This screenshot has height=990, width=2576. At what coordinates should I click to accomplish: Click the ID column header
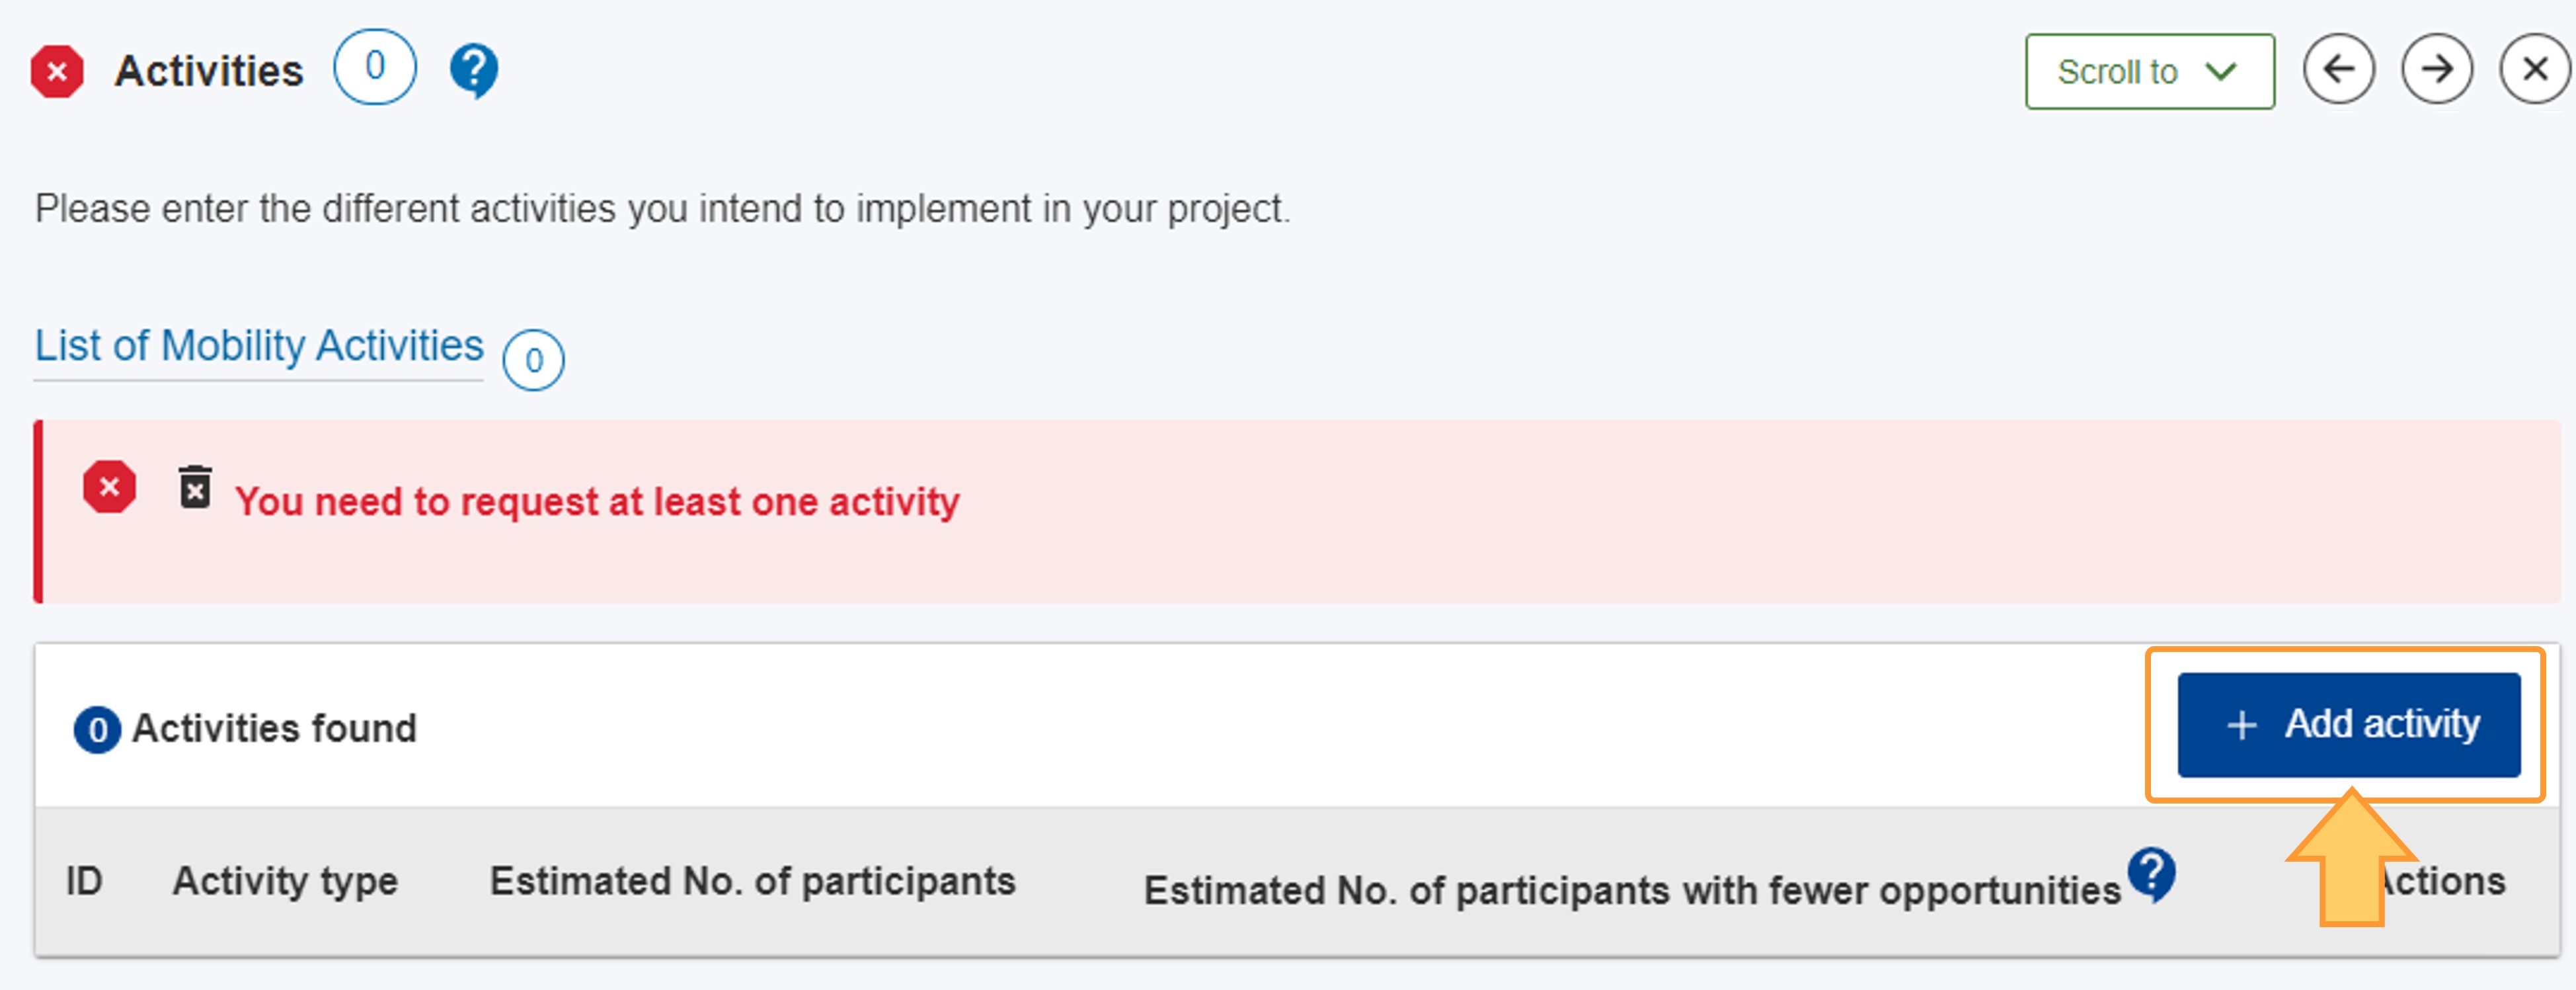(x=84, y=881)
